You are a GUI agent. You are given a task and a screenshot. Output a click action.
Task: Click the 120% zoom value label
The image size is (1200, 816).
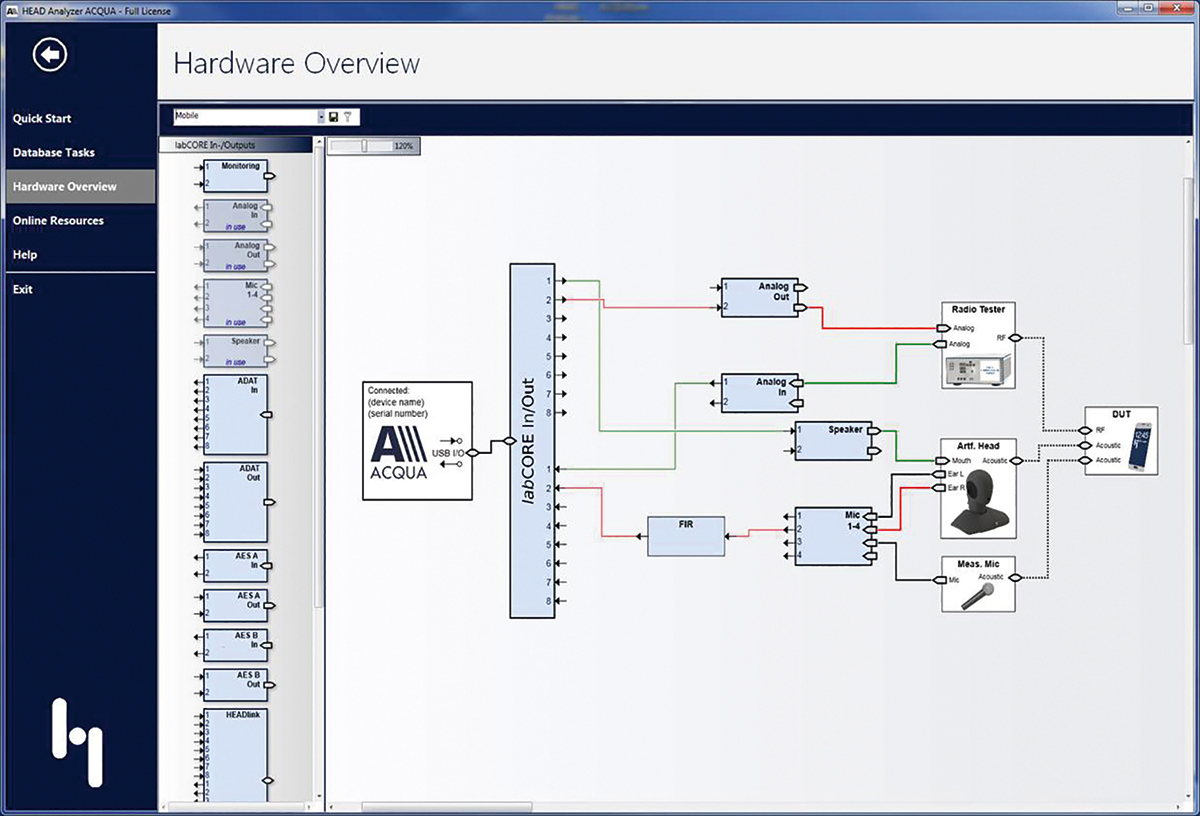point(403,146)
